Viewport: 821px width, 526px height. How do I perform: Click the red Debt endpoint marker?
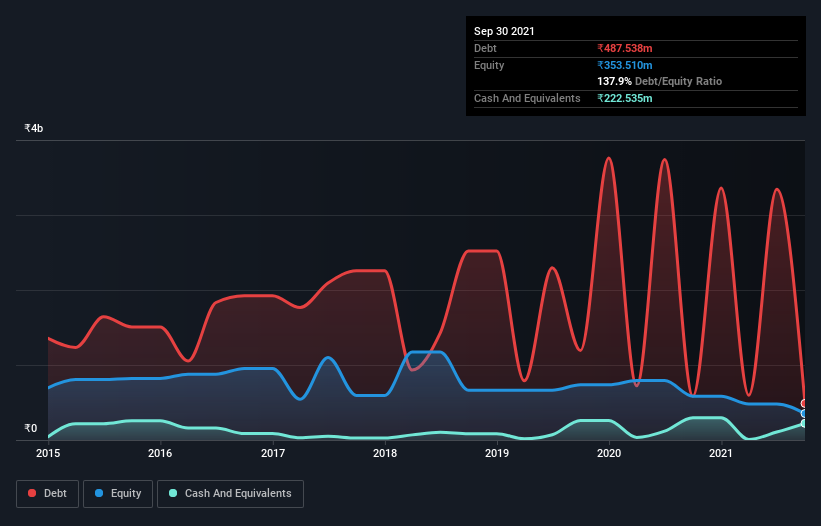805,404
